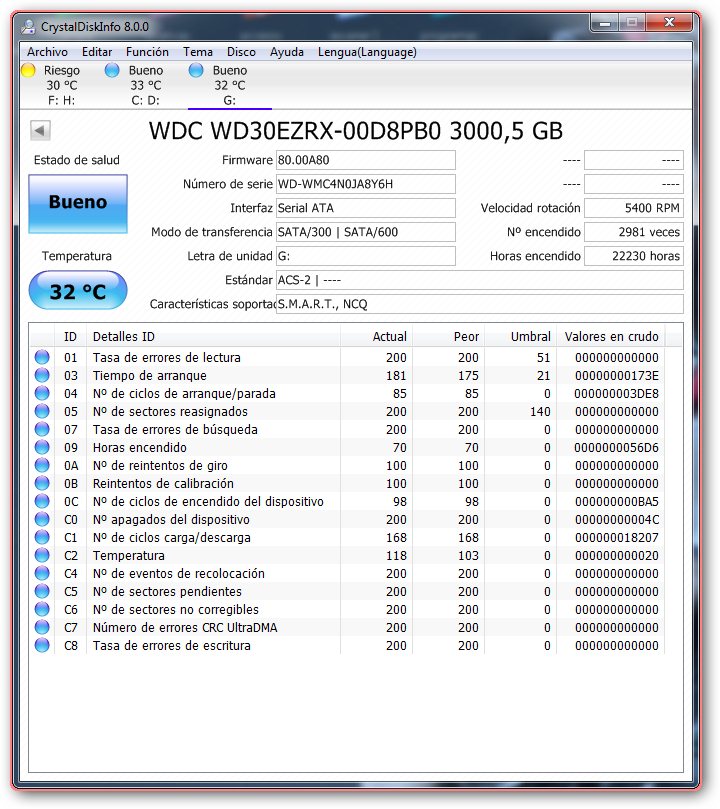Click status icon for Tasa de errores de escritura

[x=42, y=645]
